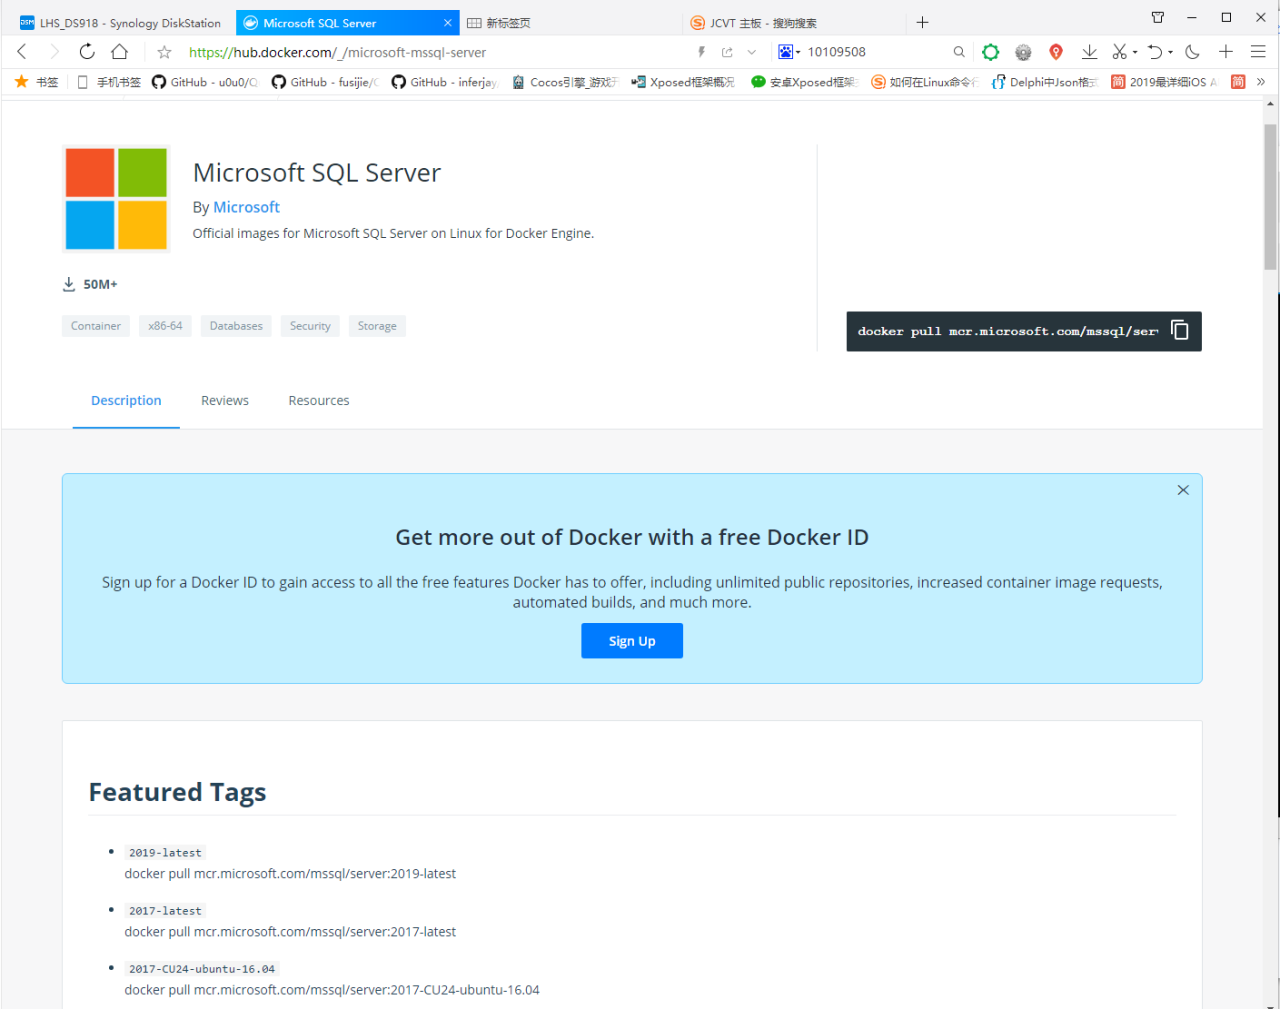Open the downloads icon
The width and height of the screenshot is (1280, 1009).
[x=1090, y=52]
